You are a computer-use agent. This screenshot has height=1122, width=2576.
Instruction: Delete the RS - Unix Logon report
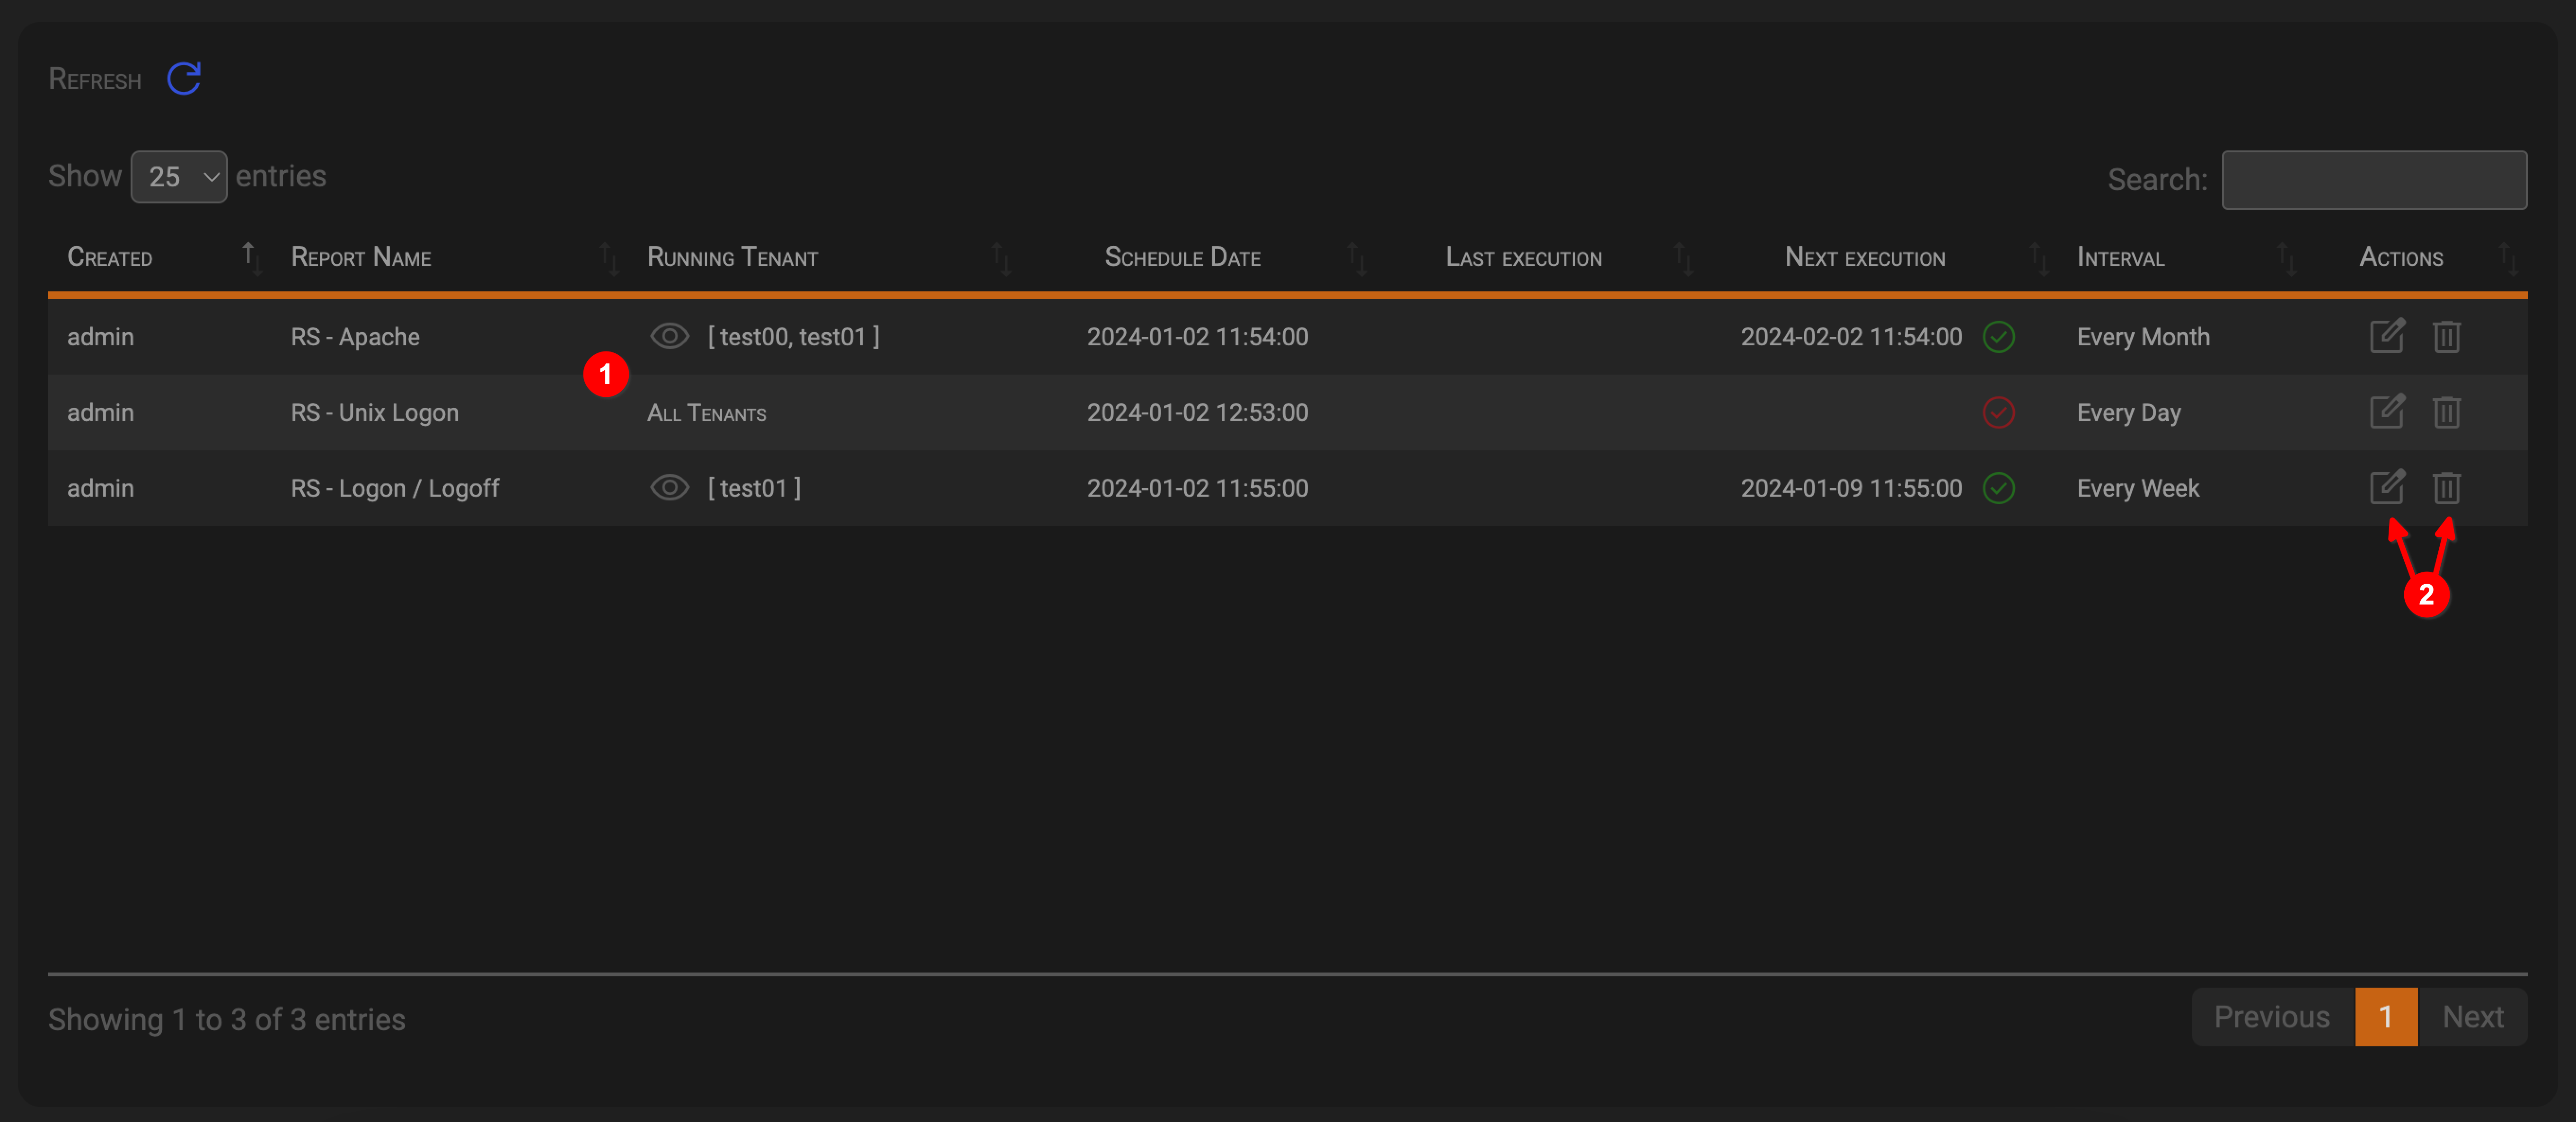click(2446, 412)
